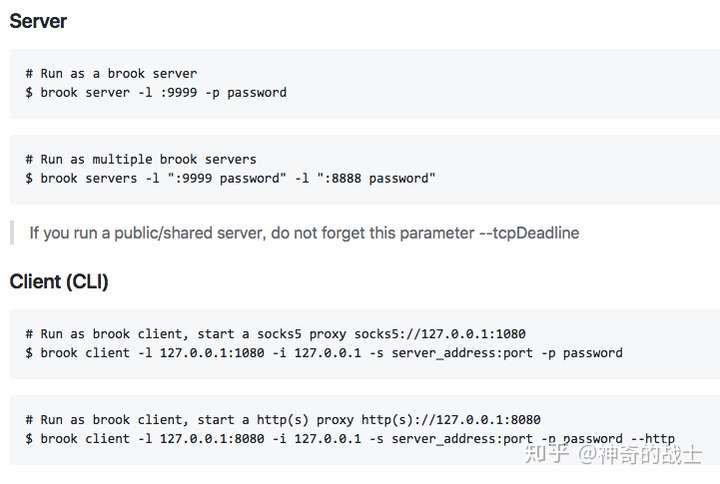Click the @神奇的战士 author watermark
Image resolution: width=720 pixels, height=484 pixels.
tap(650, 455)
